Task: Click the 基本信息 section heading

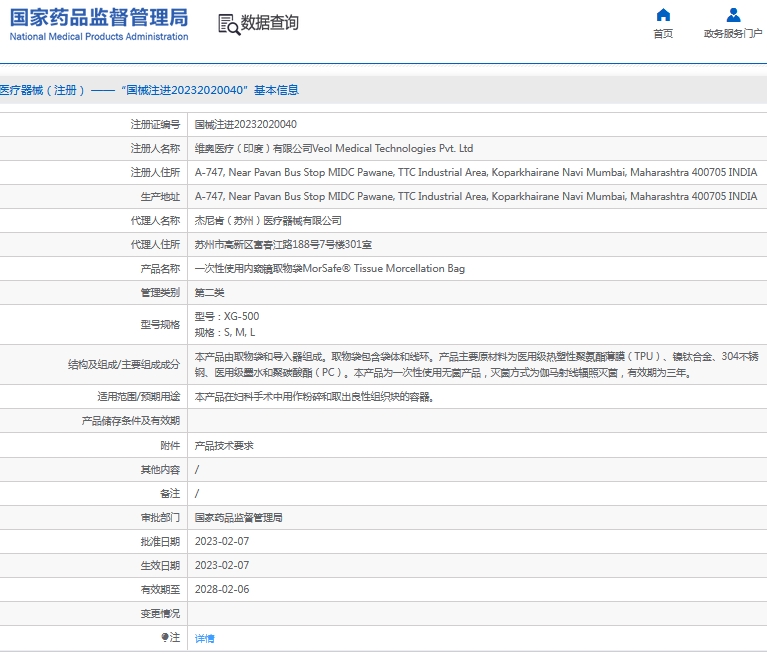Action: click(x=276, y=90)
